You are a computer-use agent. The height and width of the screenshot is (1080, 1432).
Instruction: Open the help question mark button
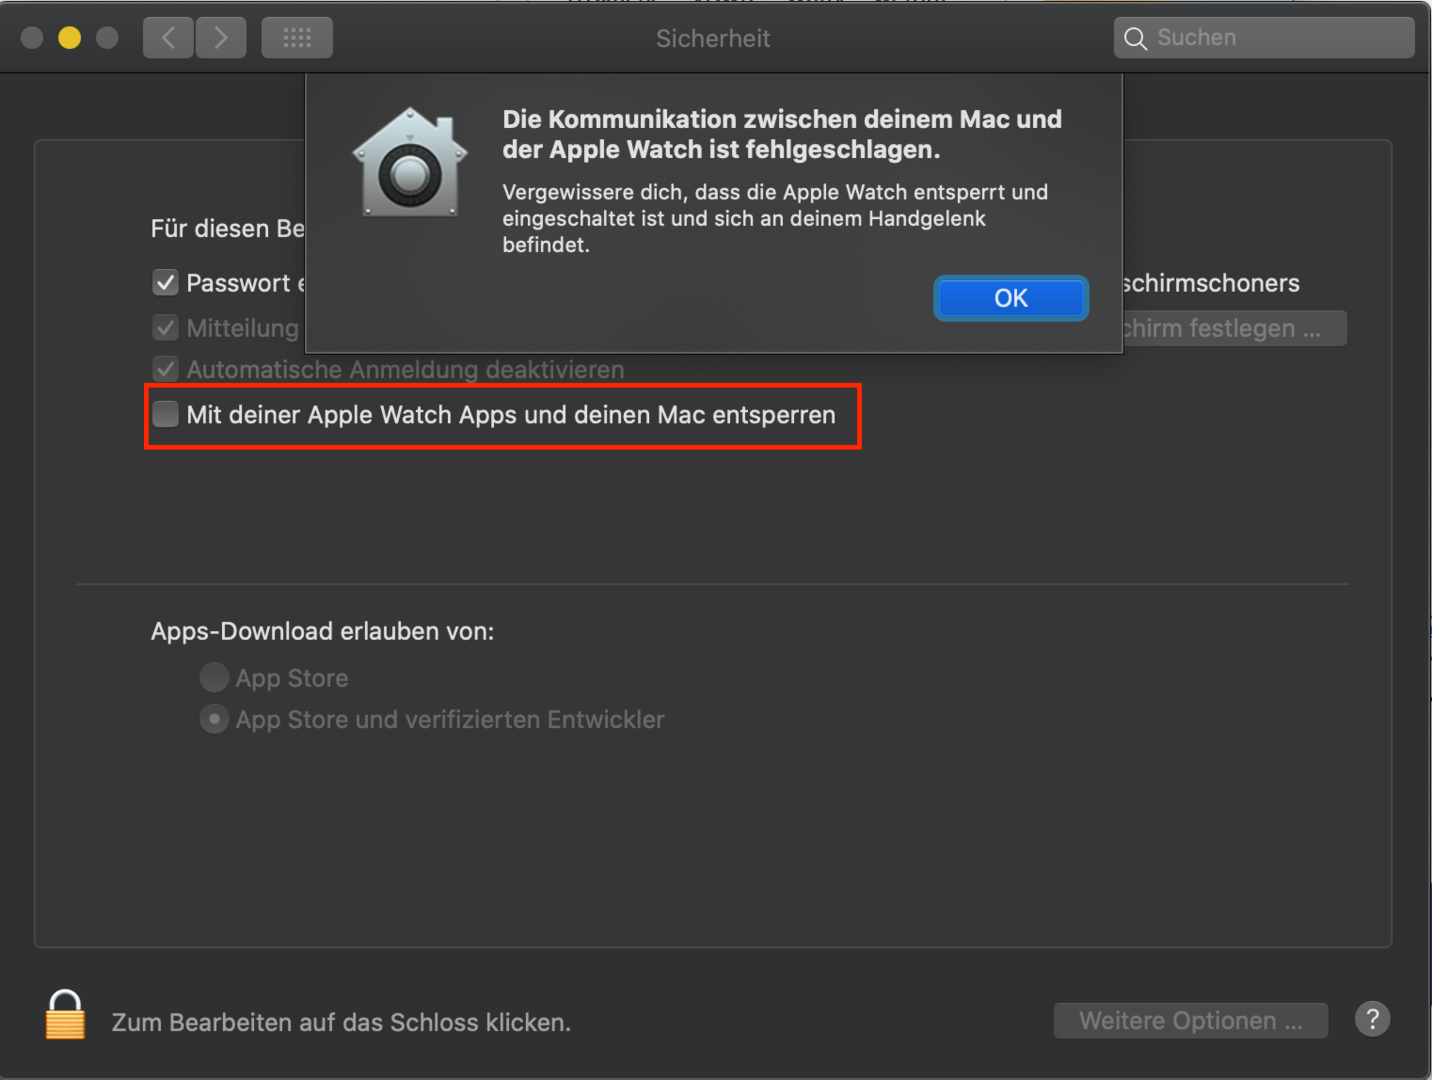pos(1372,1020)
